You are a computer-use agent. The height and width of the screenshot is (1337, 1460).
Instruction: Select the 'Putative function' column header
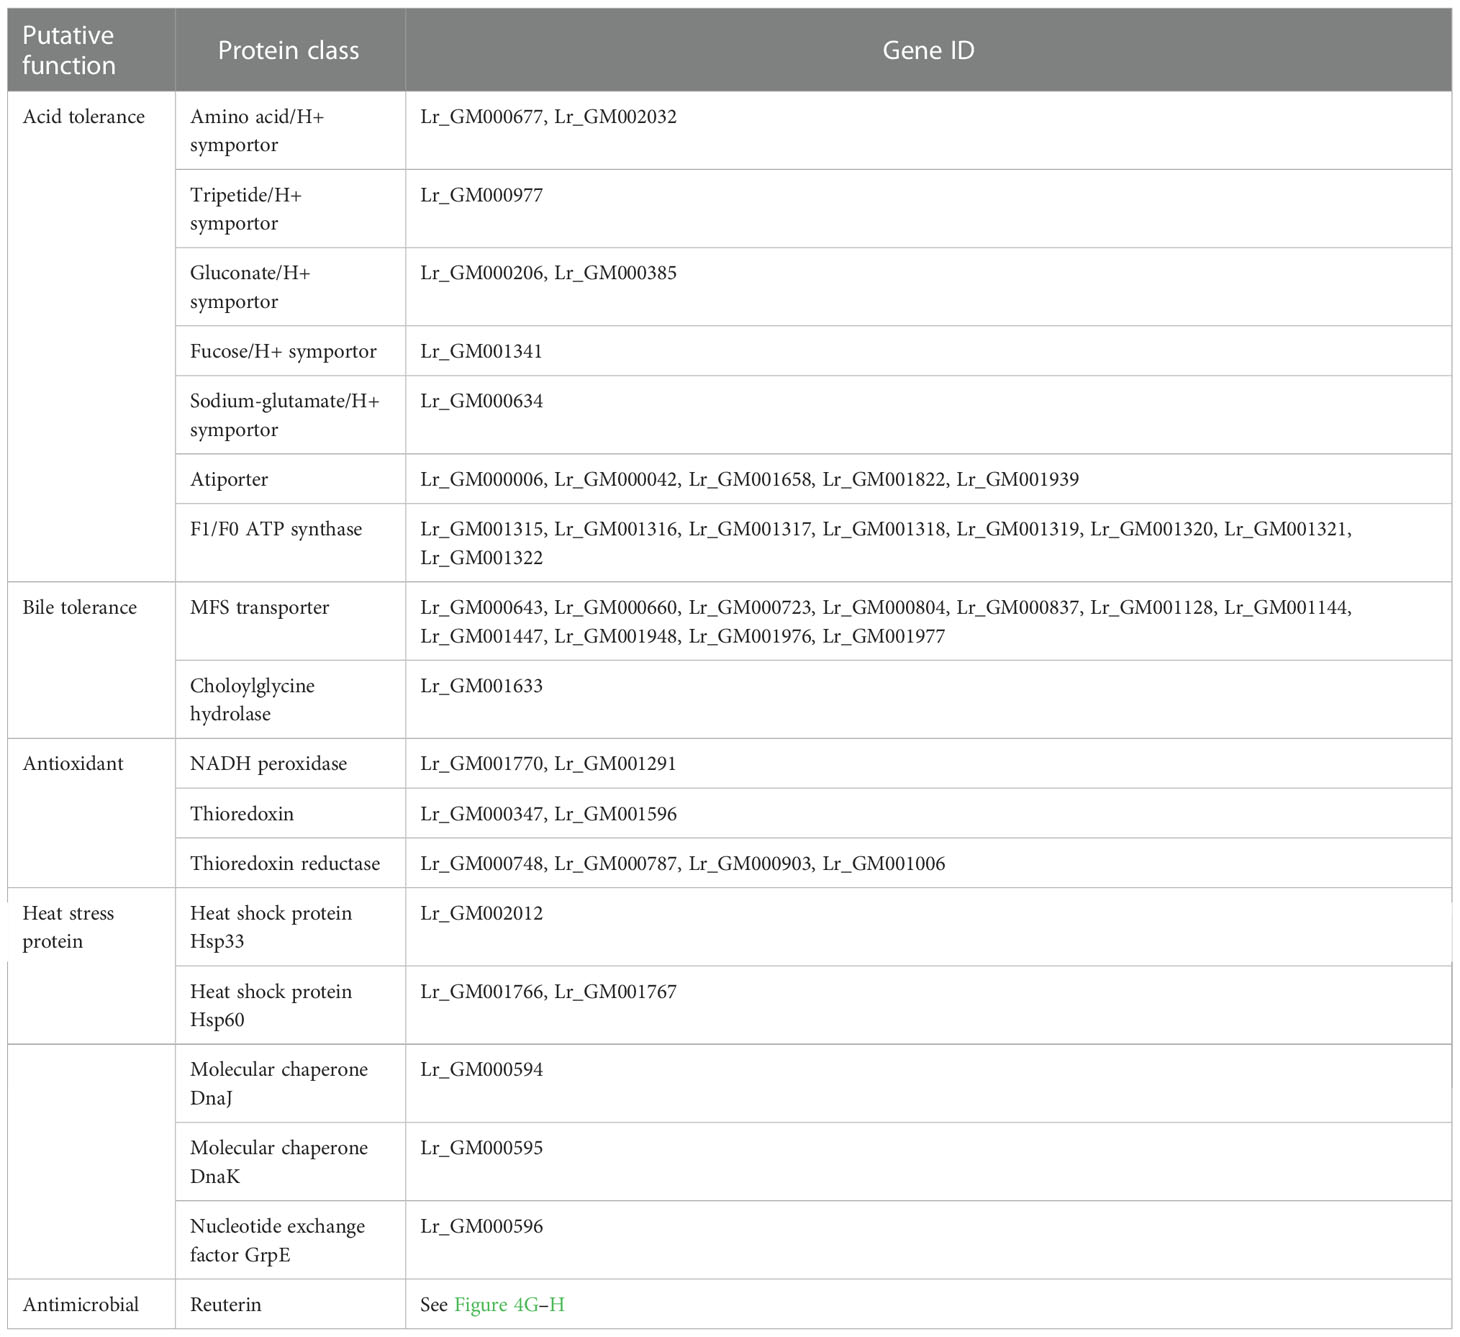[91, 50]
